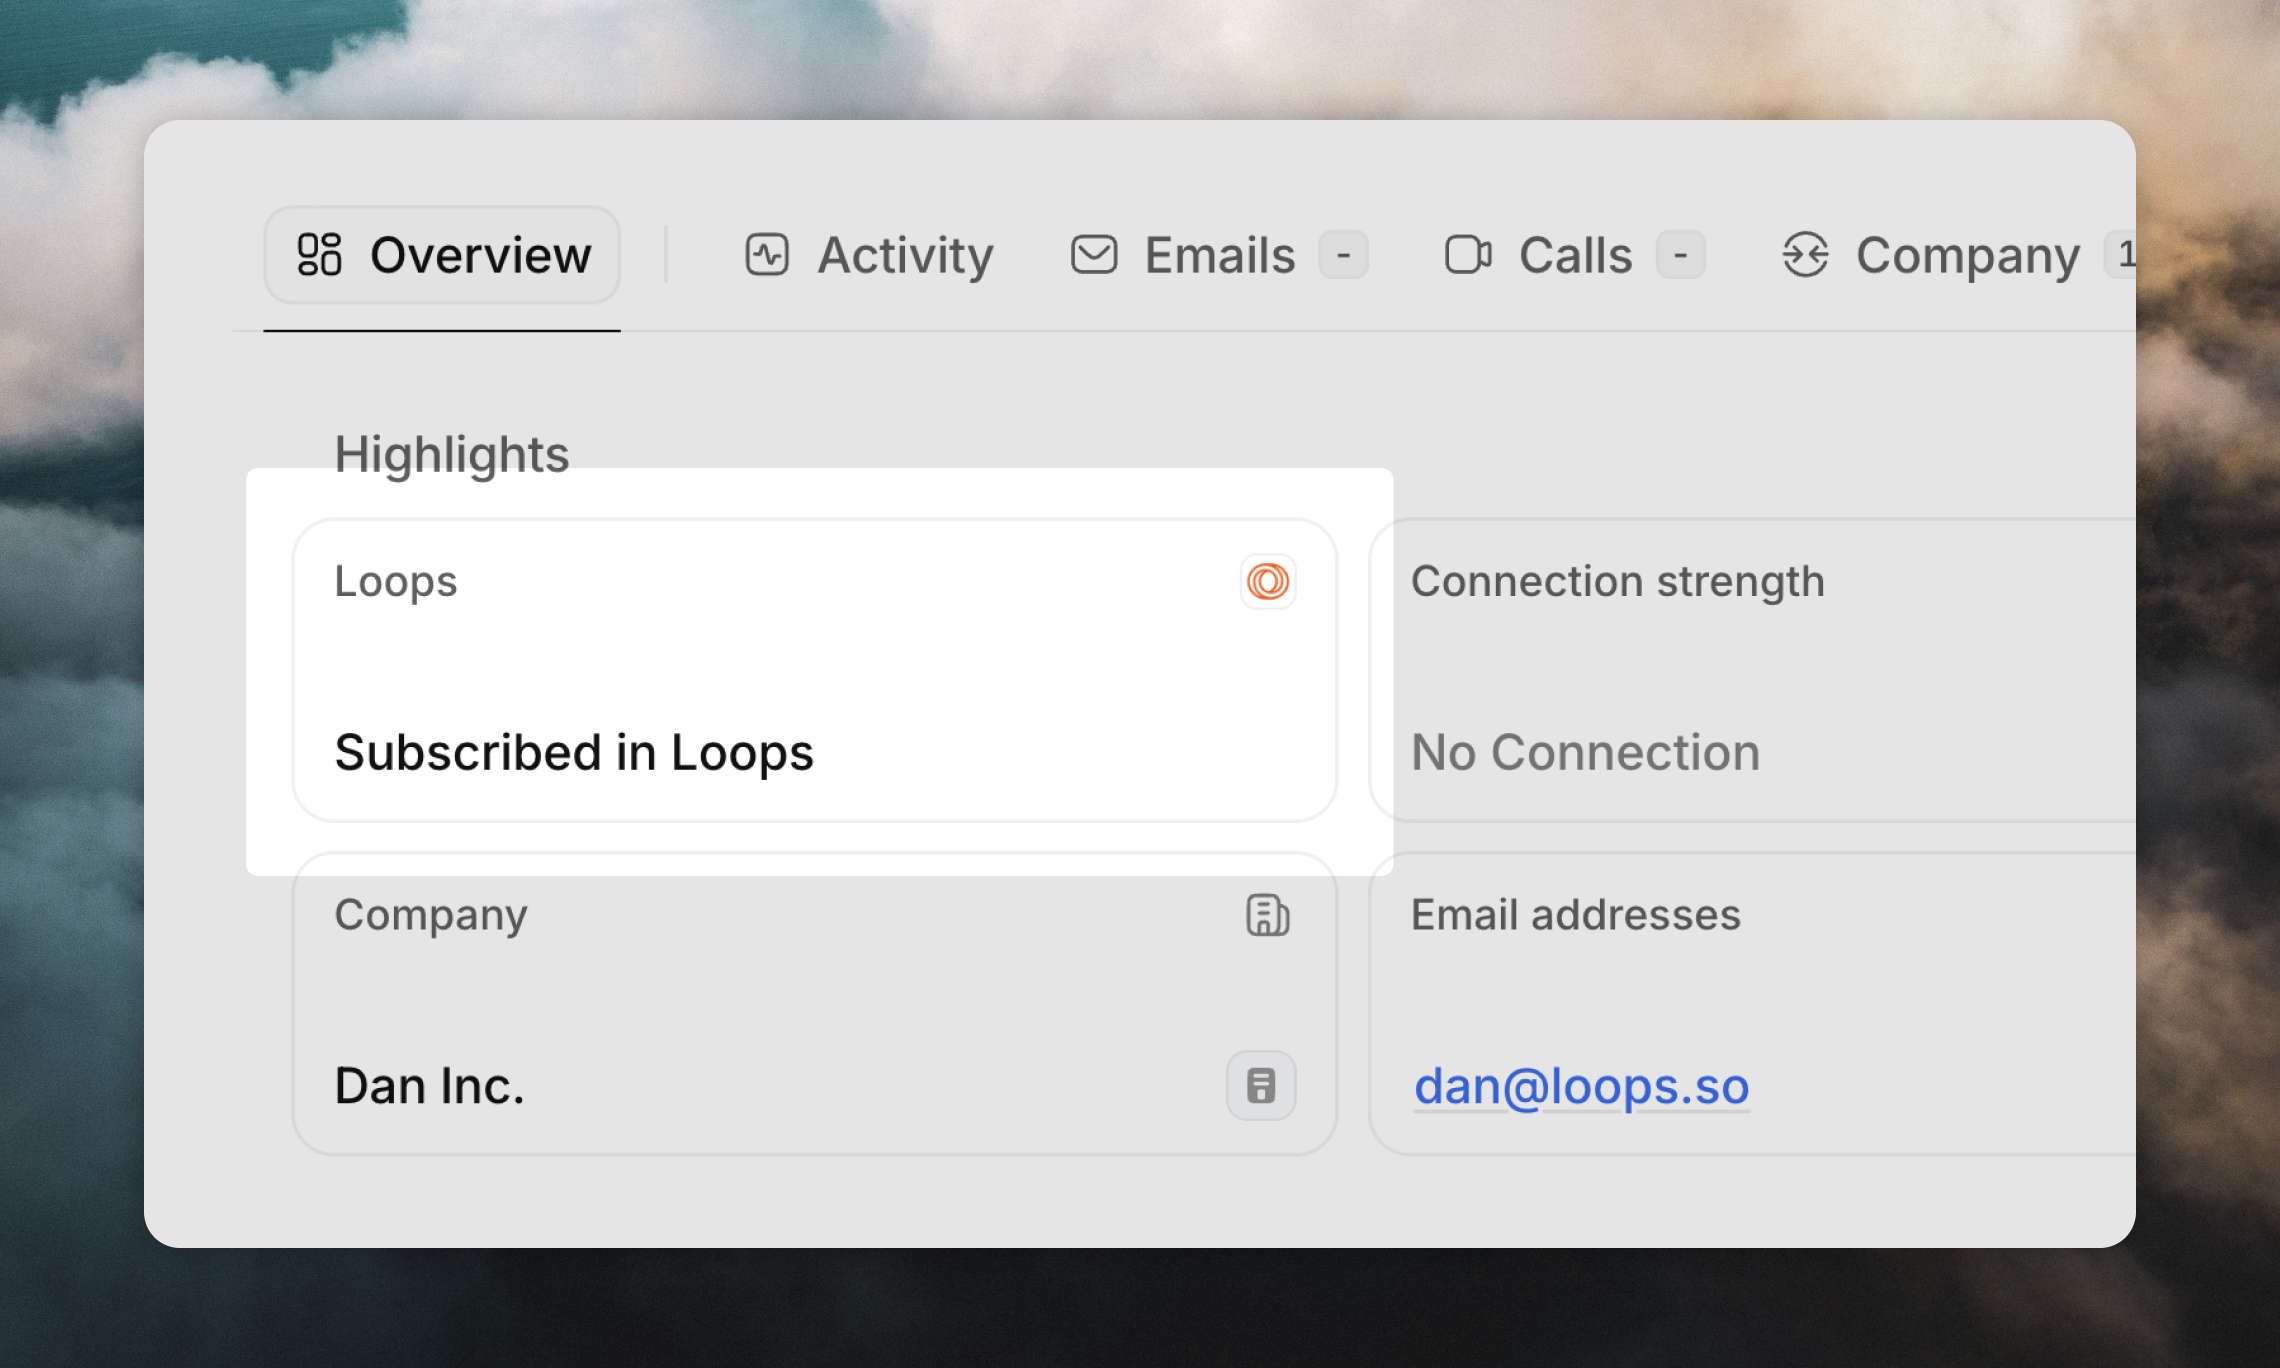Click the dan@loops.so email link
Viewport: 2280px width, 1368px height.
(1581, 1086)
